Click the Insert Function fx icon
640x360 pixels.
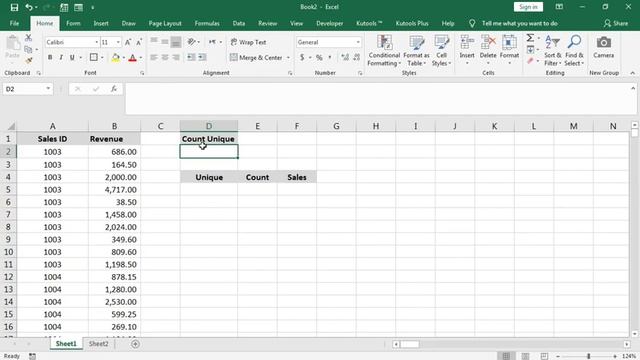114,89
